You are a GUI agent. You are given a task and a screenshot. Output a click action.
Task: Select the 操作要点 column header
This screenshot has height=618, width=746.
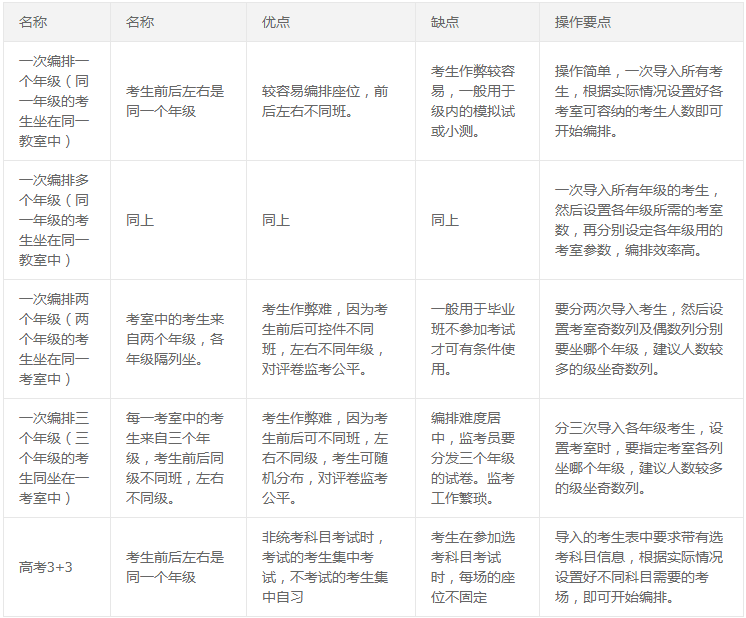tap(584, 21)
